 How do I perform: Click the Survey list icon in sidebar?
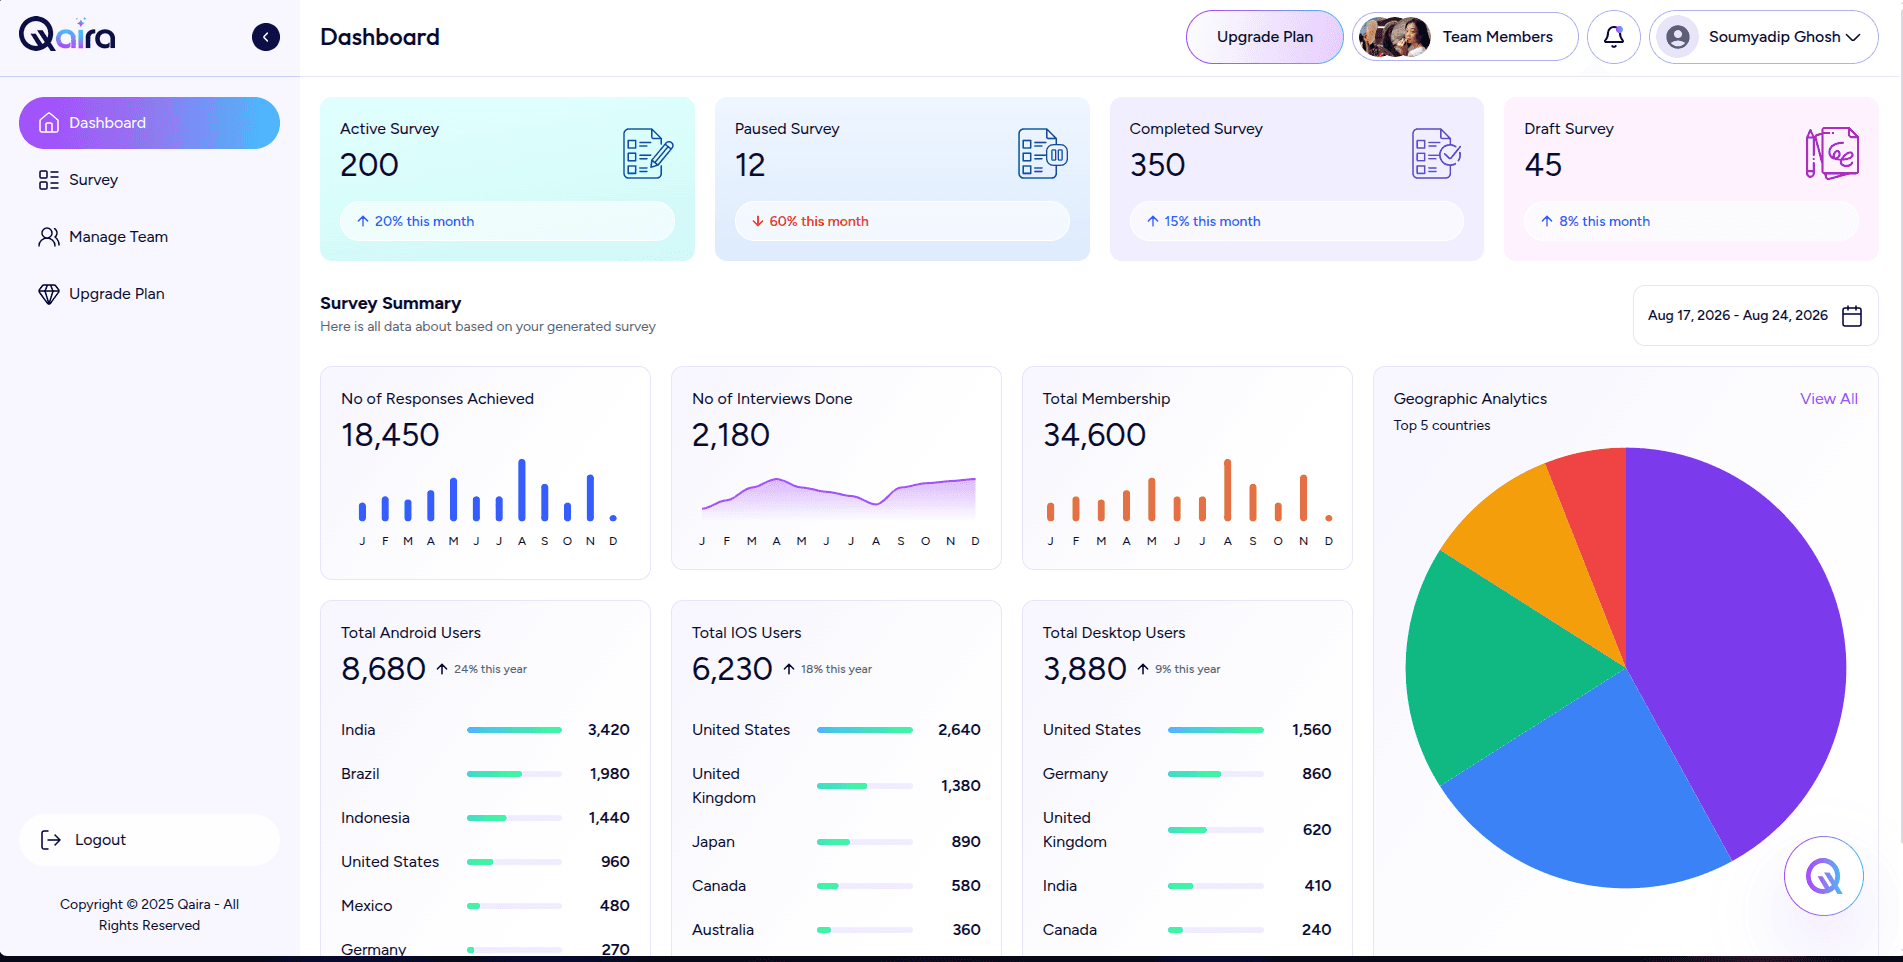(49, 180)
